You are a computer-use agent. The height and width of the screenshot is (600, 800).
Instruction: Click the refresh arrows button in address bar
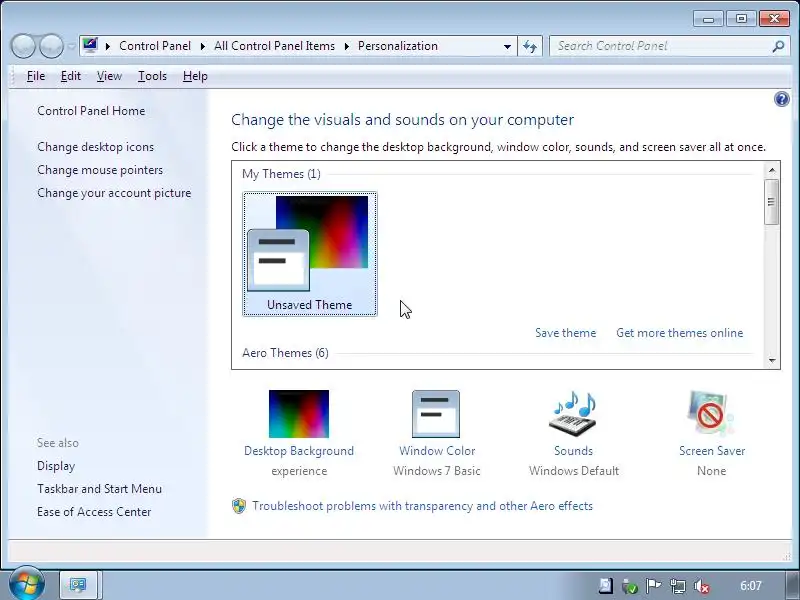530,46
